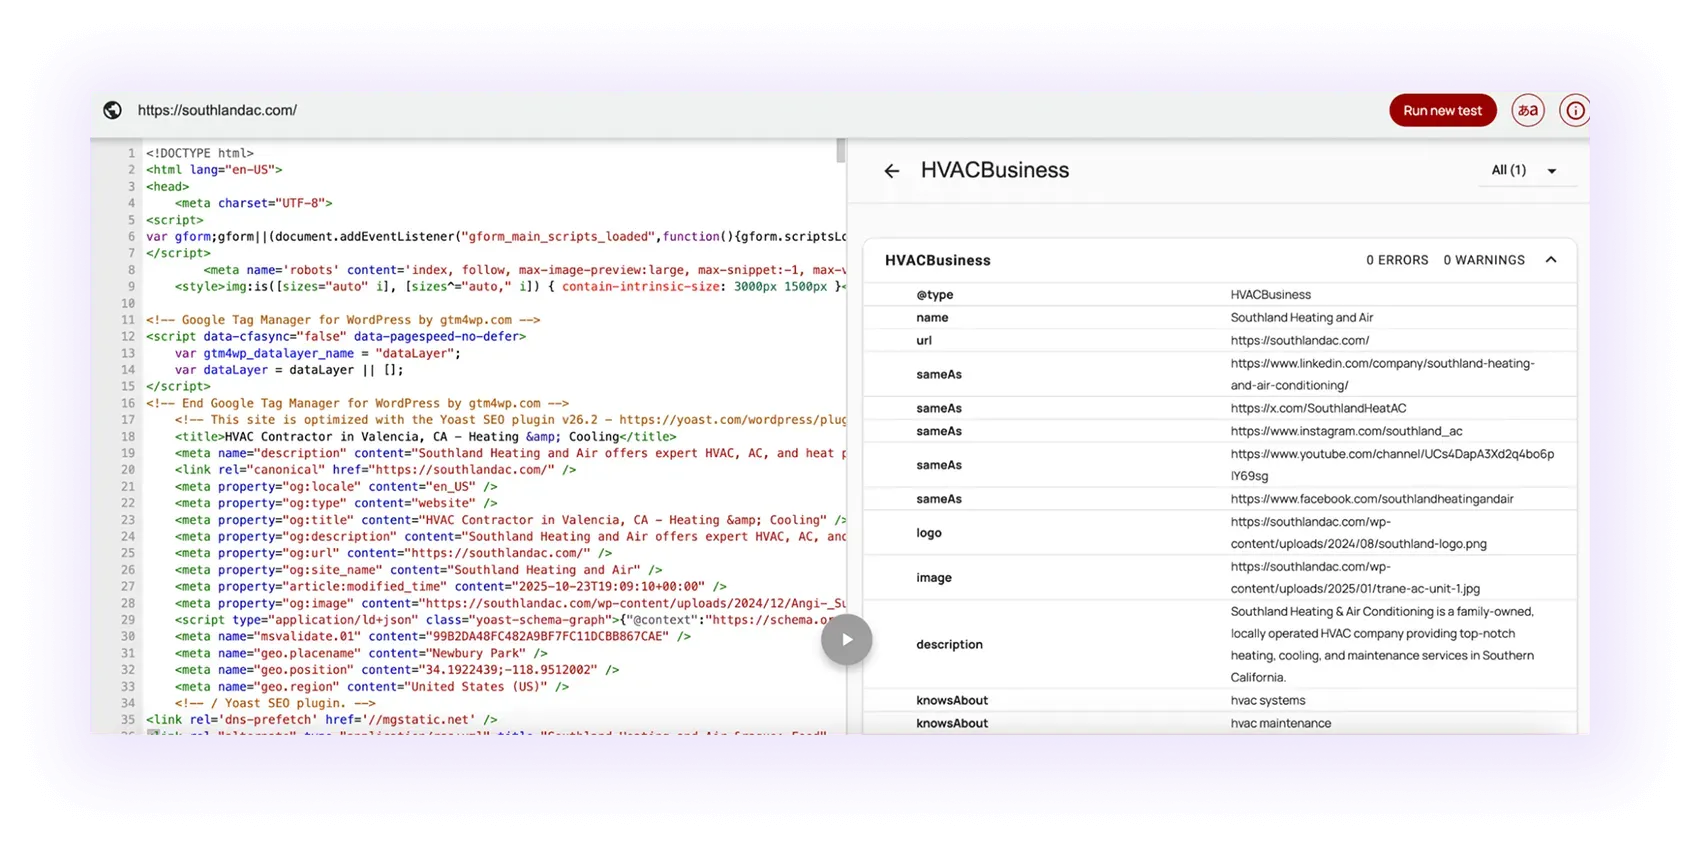Screen dimensions: 1700x845
Task: Click the https://southlandac.com/ URL field
Action: point(217,110)
